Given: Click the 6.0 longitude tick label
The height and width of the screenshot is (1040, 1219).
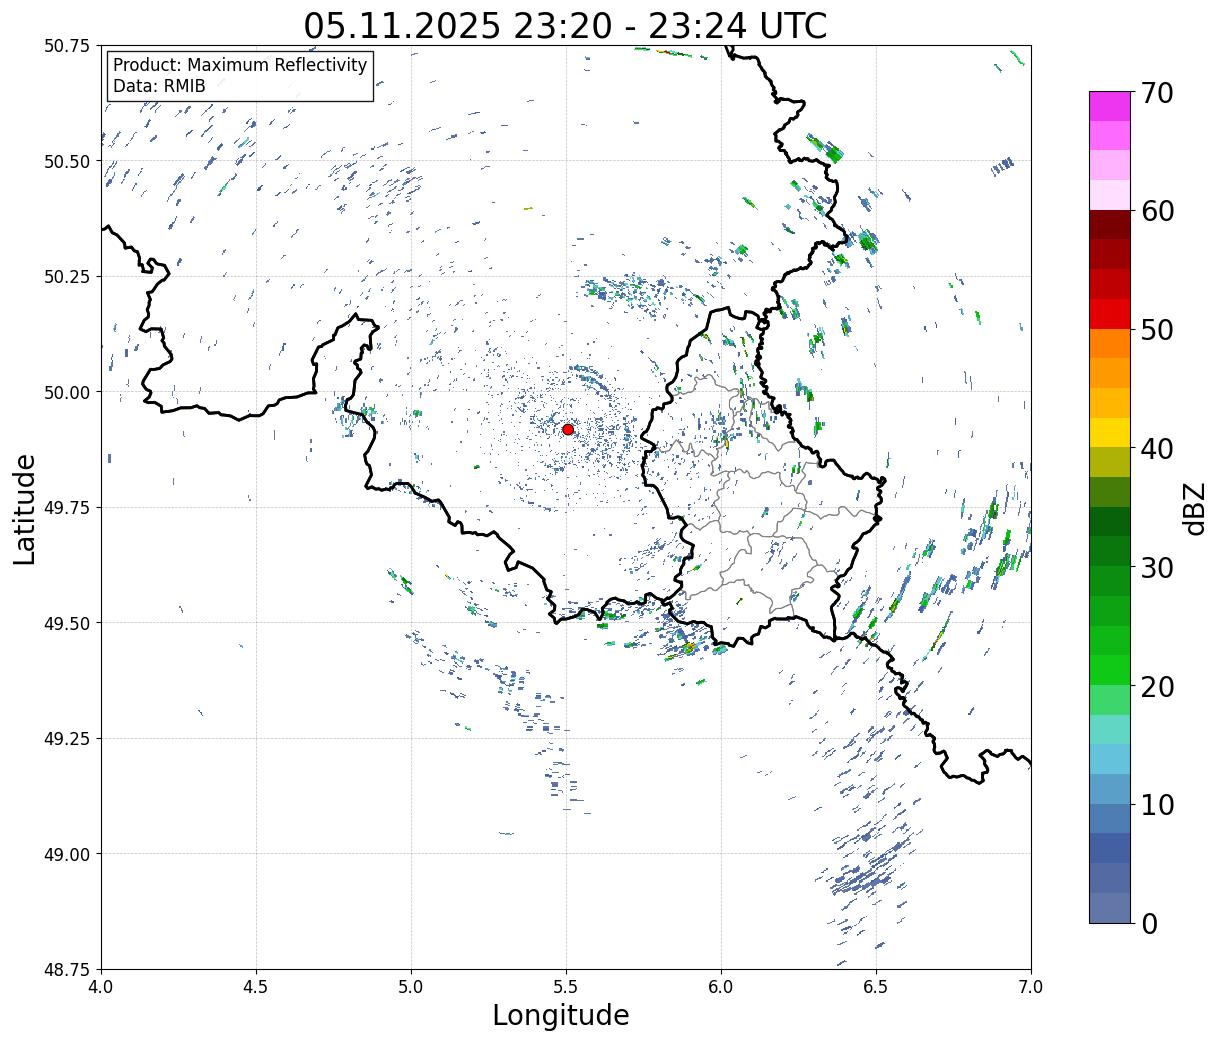Looking at the screenshot, I should click(721, 987).
